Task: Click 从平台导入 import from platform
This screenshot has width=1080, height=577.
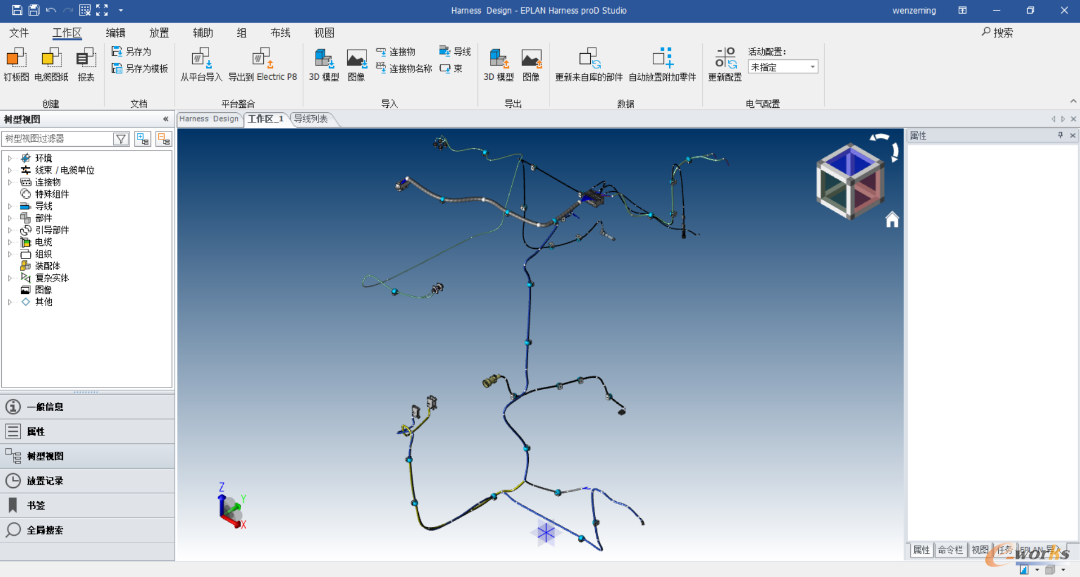Action: pos(201,65)
